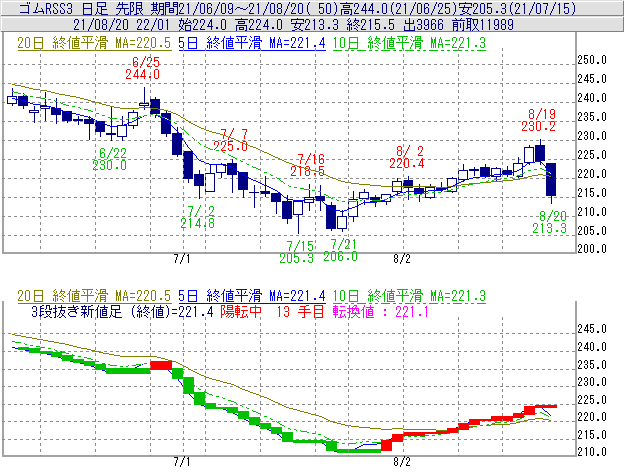Click the 5日 終値平滑 MA=221.4 label on the top chart
The height and width of the screenshot is (475, 624).
(x=252, y=43)
